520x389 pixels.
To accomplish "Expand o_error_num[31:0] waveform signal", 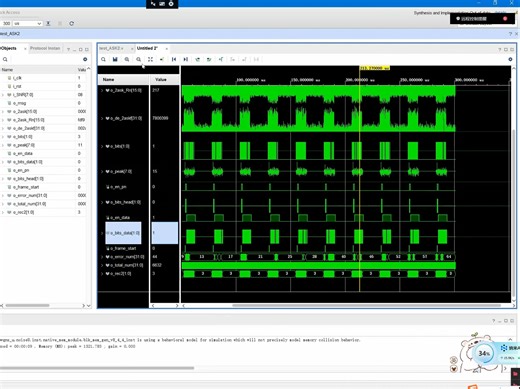I will (102, 257).
